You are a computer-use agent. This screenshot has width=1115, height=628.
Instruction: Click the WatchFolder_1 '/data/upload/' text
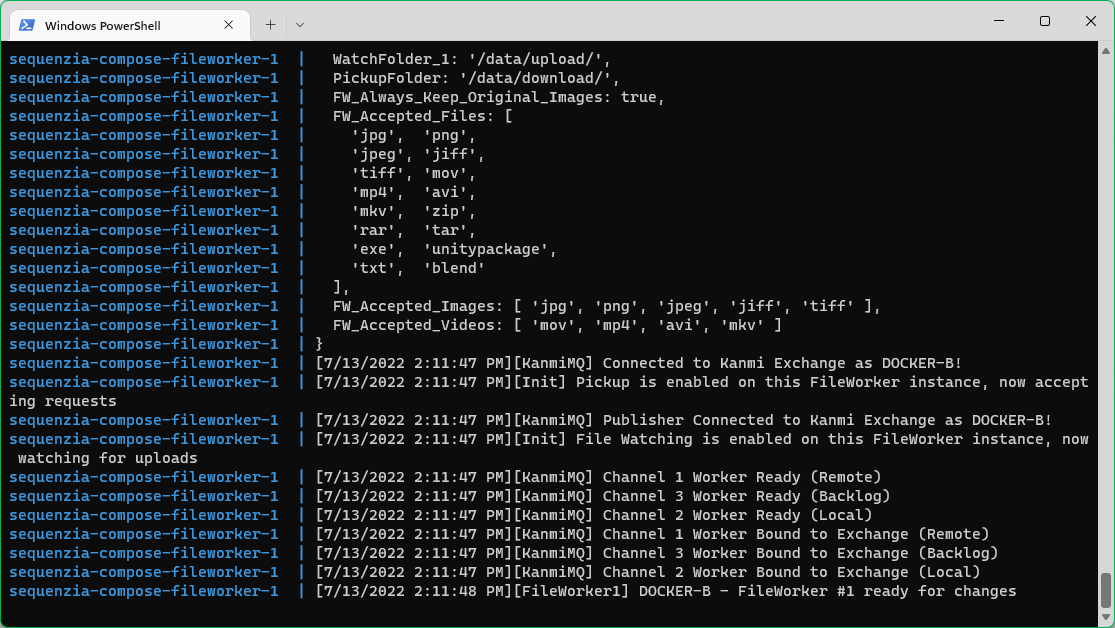(471, 59)
